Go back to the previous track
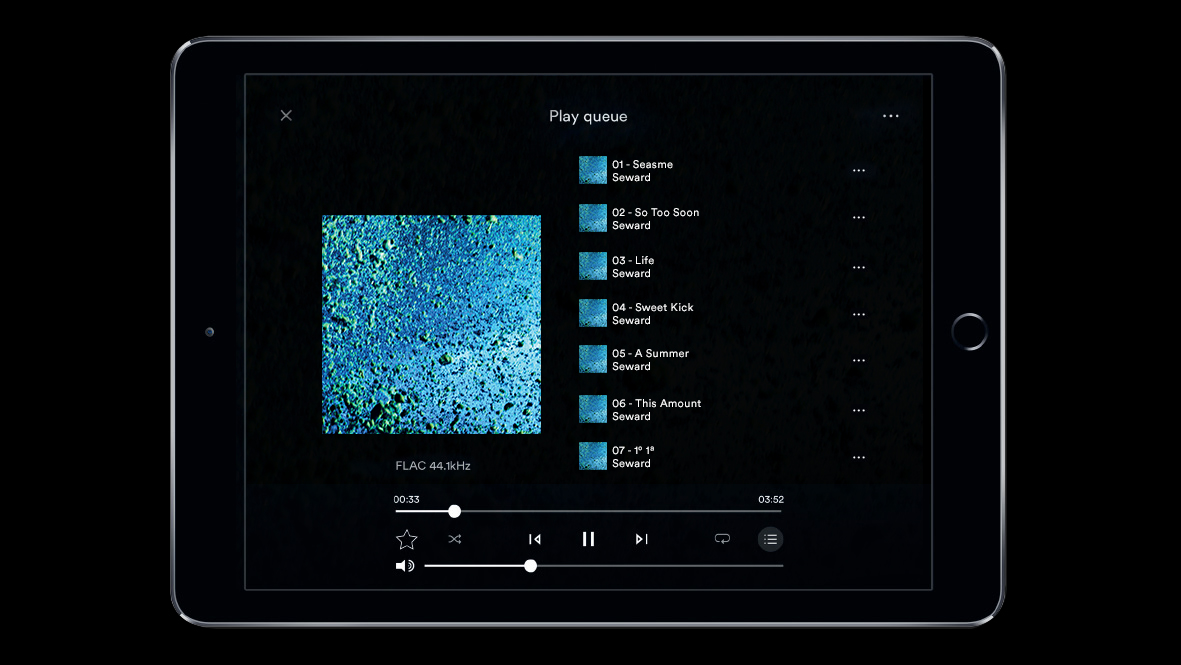 click(x=535, y=539)
